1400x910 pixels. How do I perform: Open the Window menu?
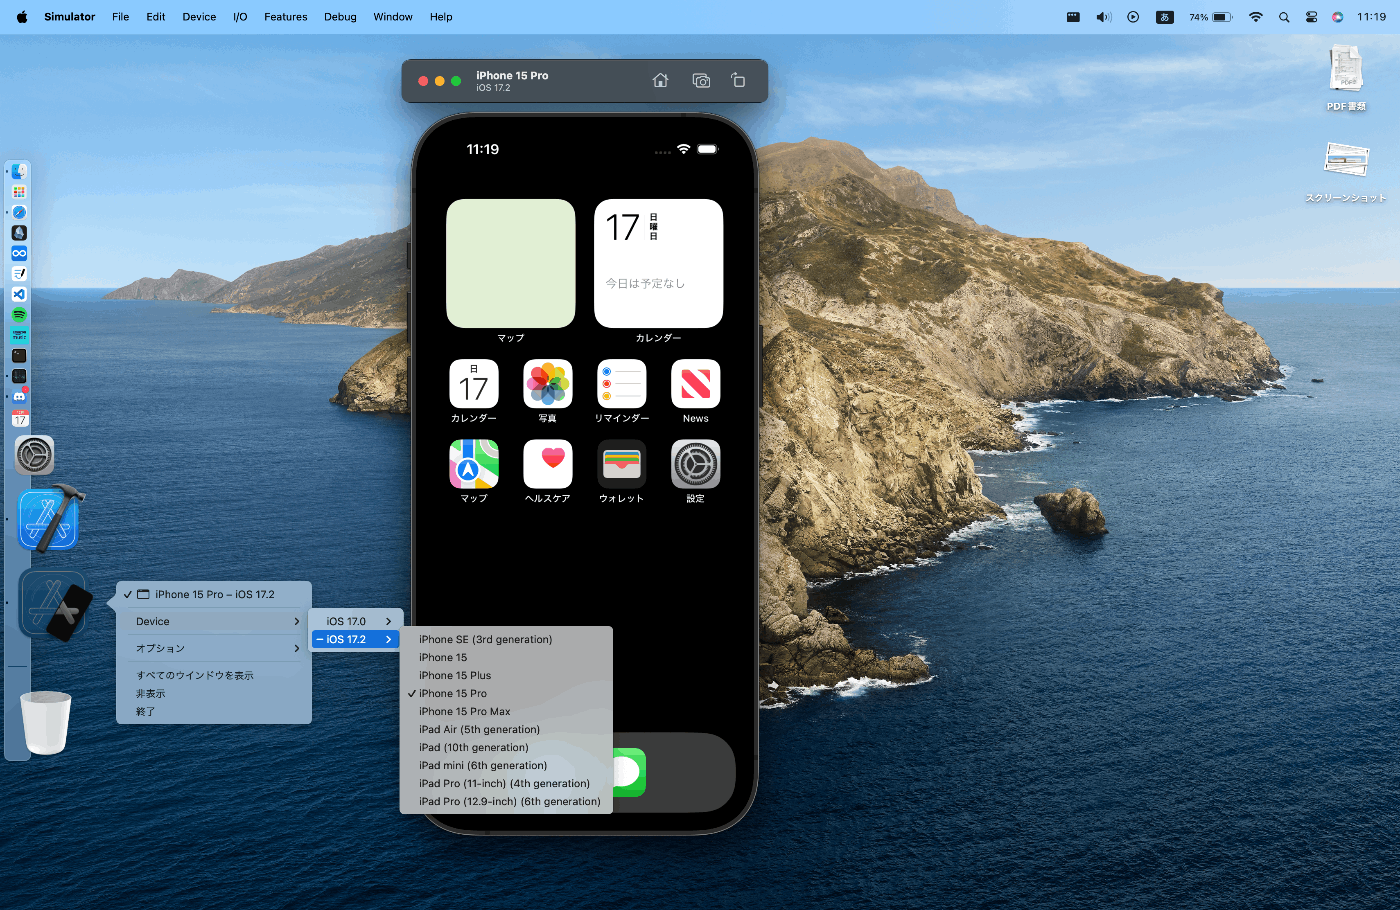click(x=393, y=17)
